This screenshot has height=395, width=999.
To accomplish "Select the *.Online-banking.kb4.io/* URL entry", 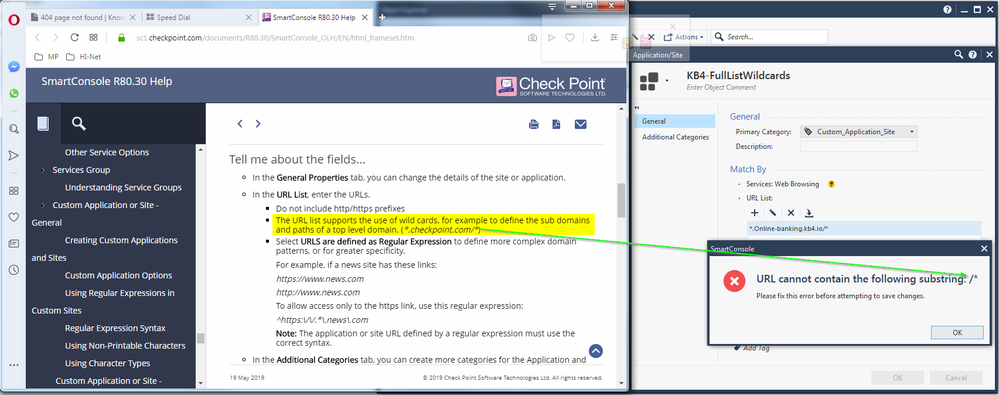I will [864, 228].
